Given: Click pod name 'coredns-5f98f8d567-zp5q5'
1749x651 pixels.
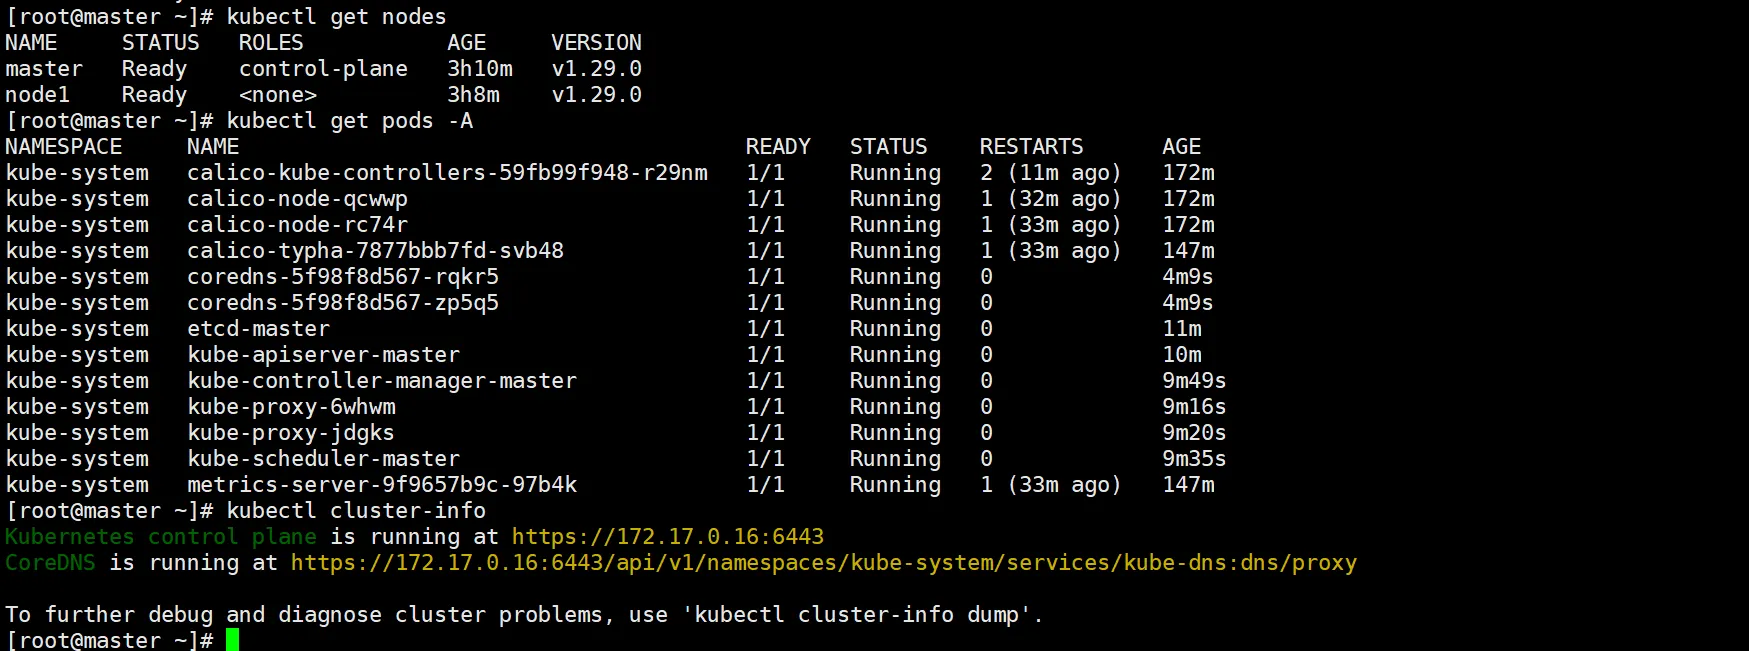Looking at the screenshot, I should (343, 303).
